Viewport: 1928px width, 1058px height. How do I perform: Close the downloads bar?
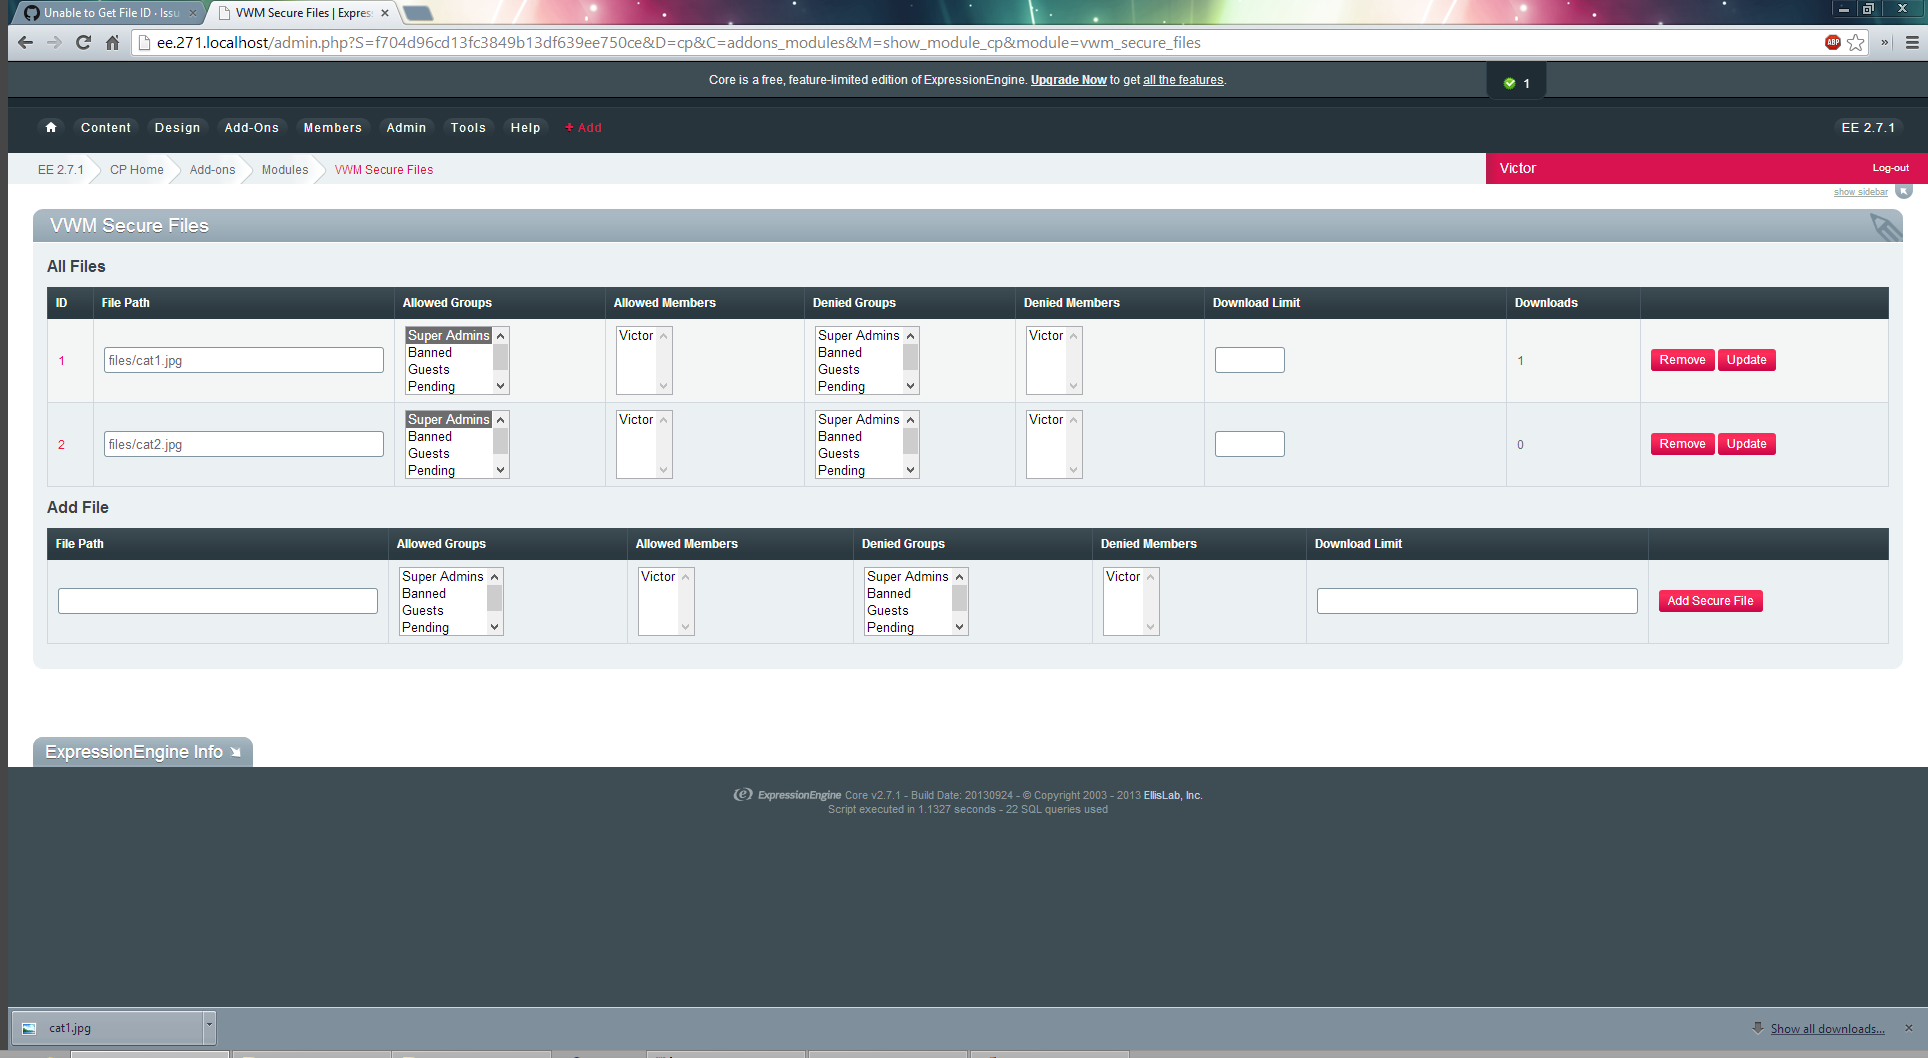1908,1028
